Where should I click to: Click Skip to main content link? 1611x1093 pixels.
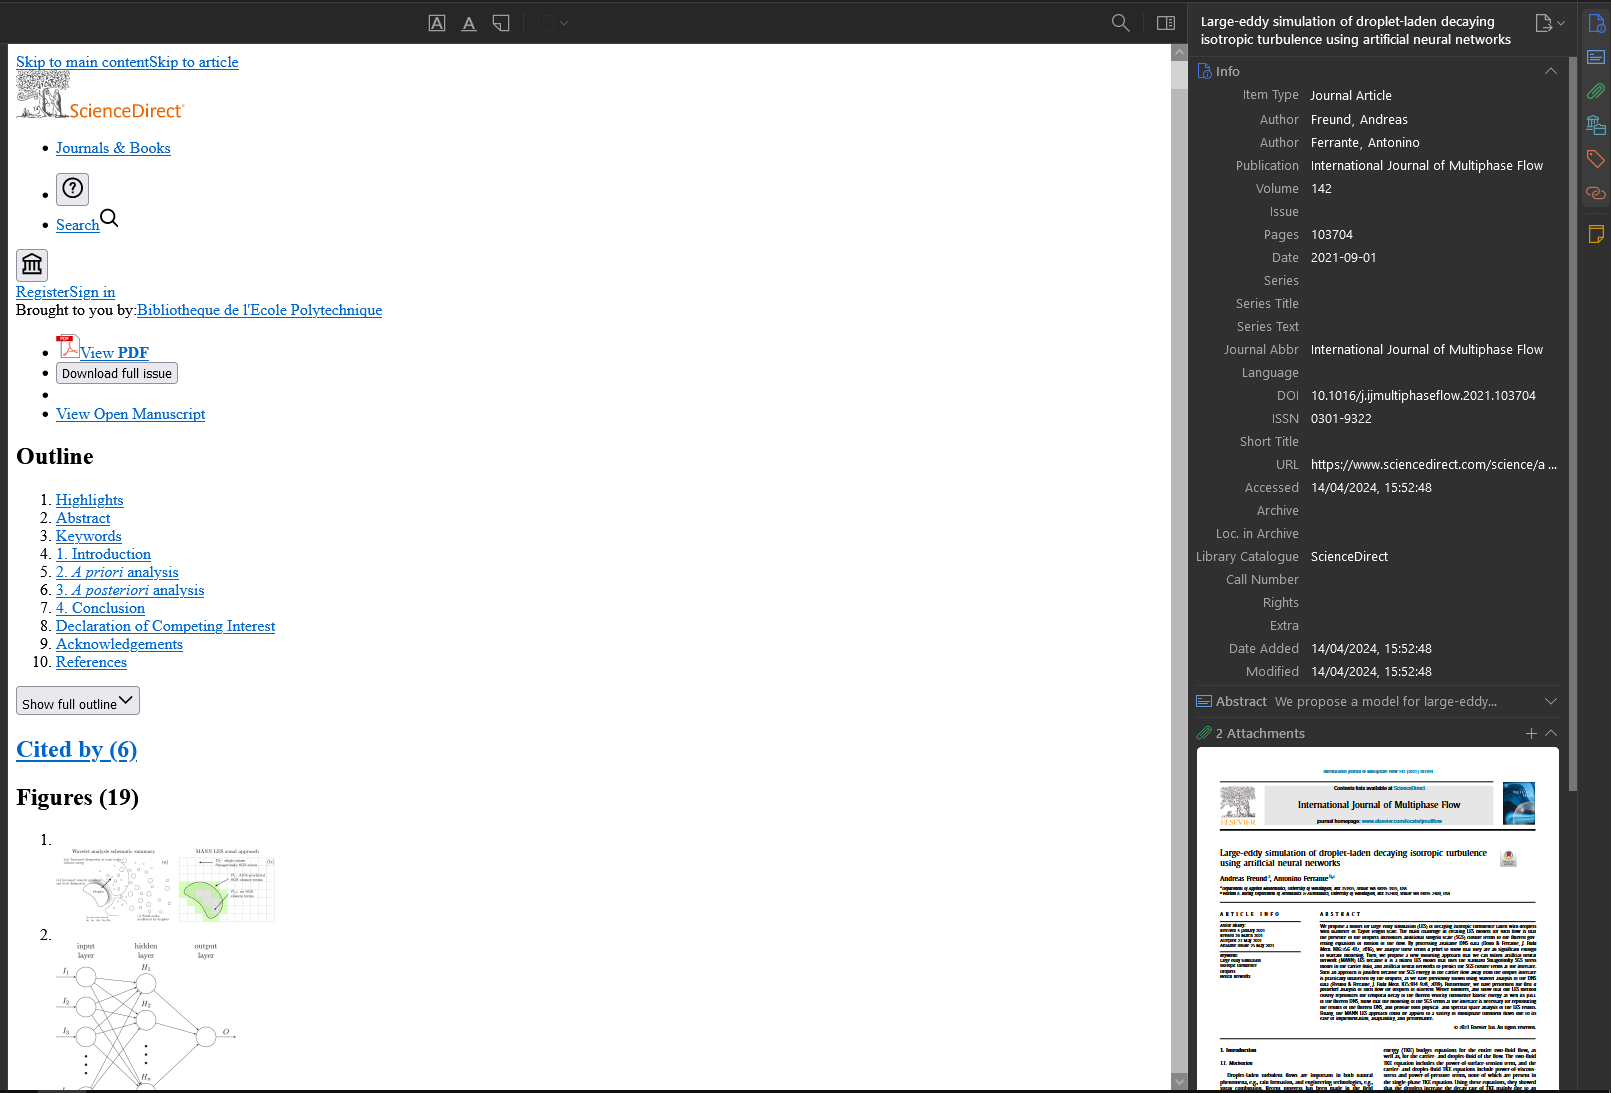[82, 62]
